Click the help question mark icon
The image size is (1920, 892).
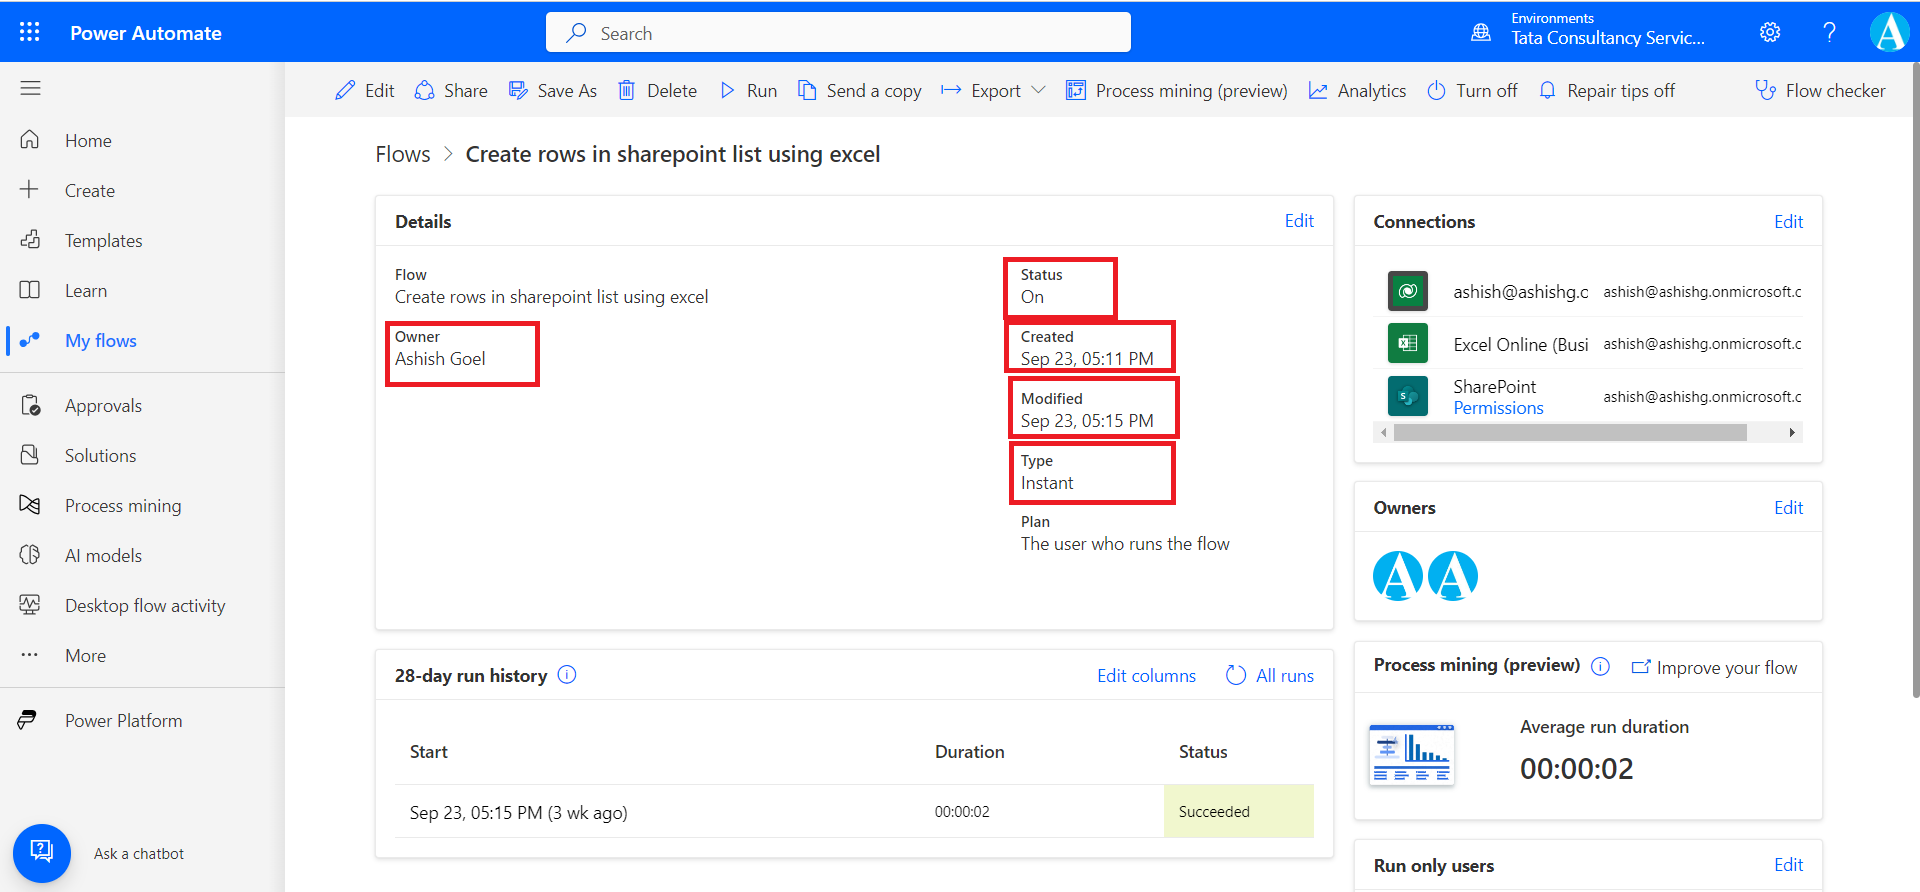[x=1829, y=32]
